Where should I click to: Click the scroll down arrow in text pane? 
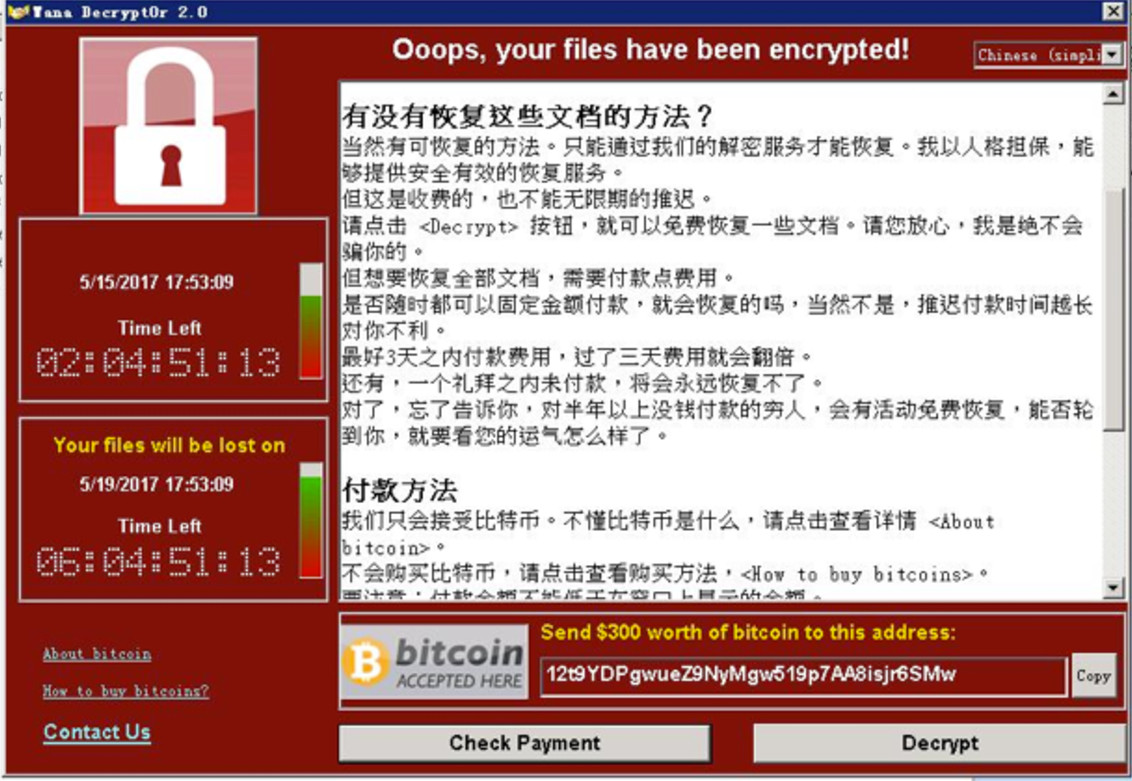[1113, 588]
